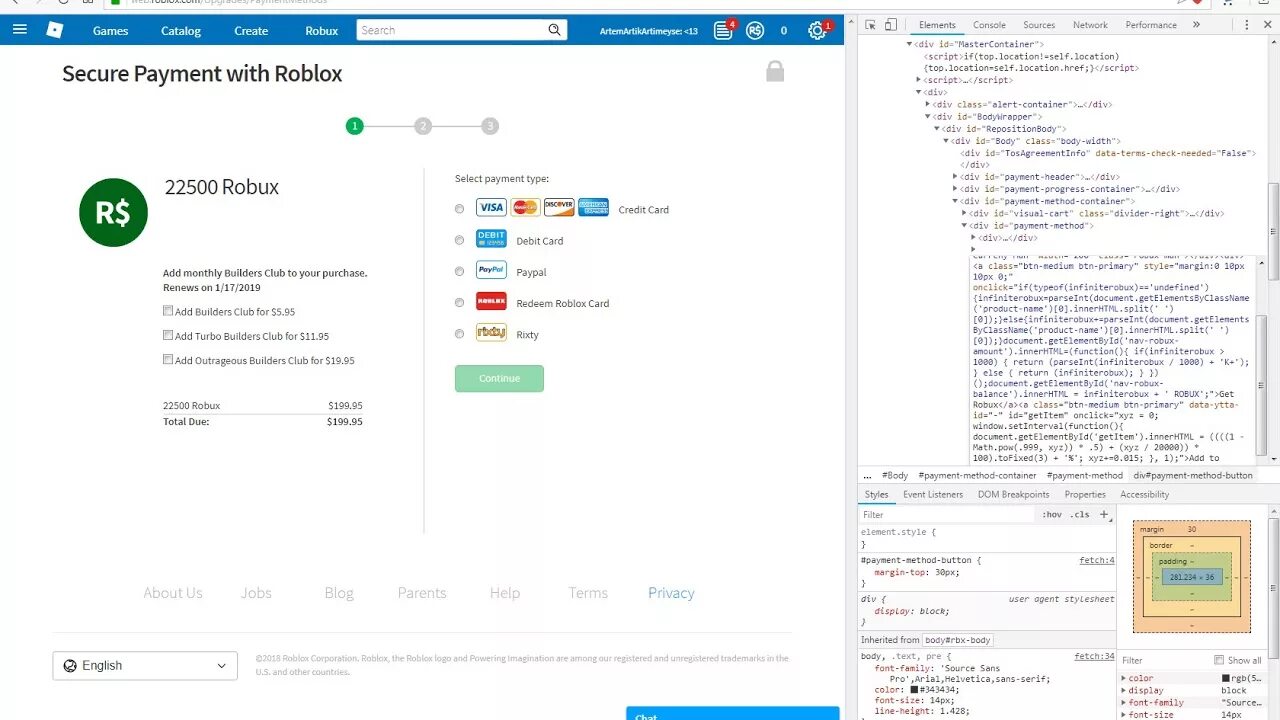
Task: Open the DevTools Network tab
Action: [x=1090, y=25]
